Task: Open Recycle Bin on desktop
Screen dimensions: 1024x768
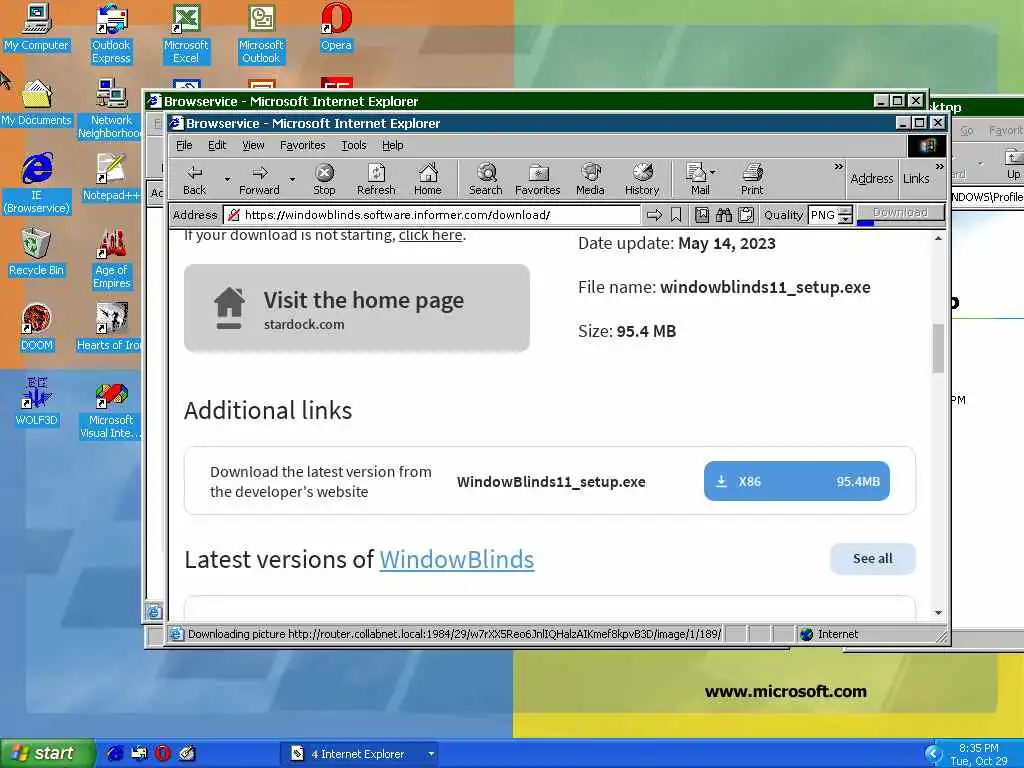Action: pos(37,252)
